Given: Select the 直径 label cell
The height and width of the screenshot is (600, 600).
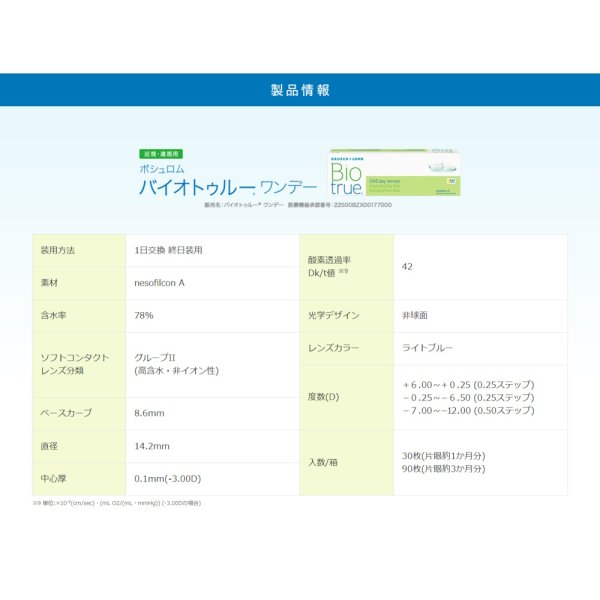Looking at the screenshot, I should 79,446.
